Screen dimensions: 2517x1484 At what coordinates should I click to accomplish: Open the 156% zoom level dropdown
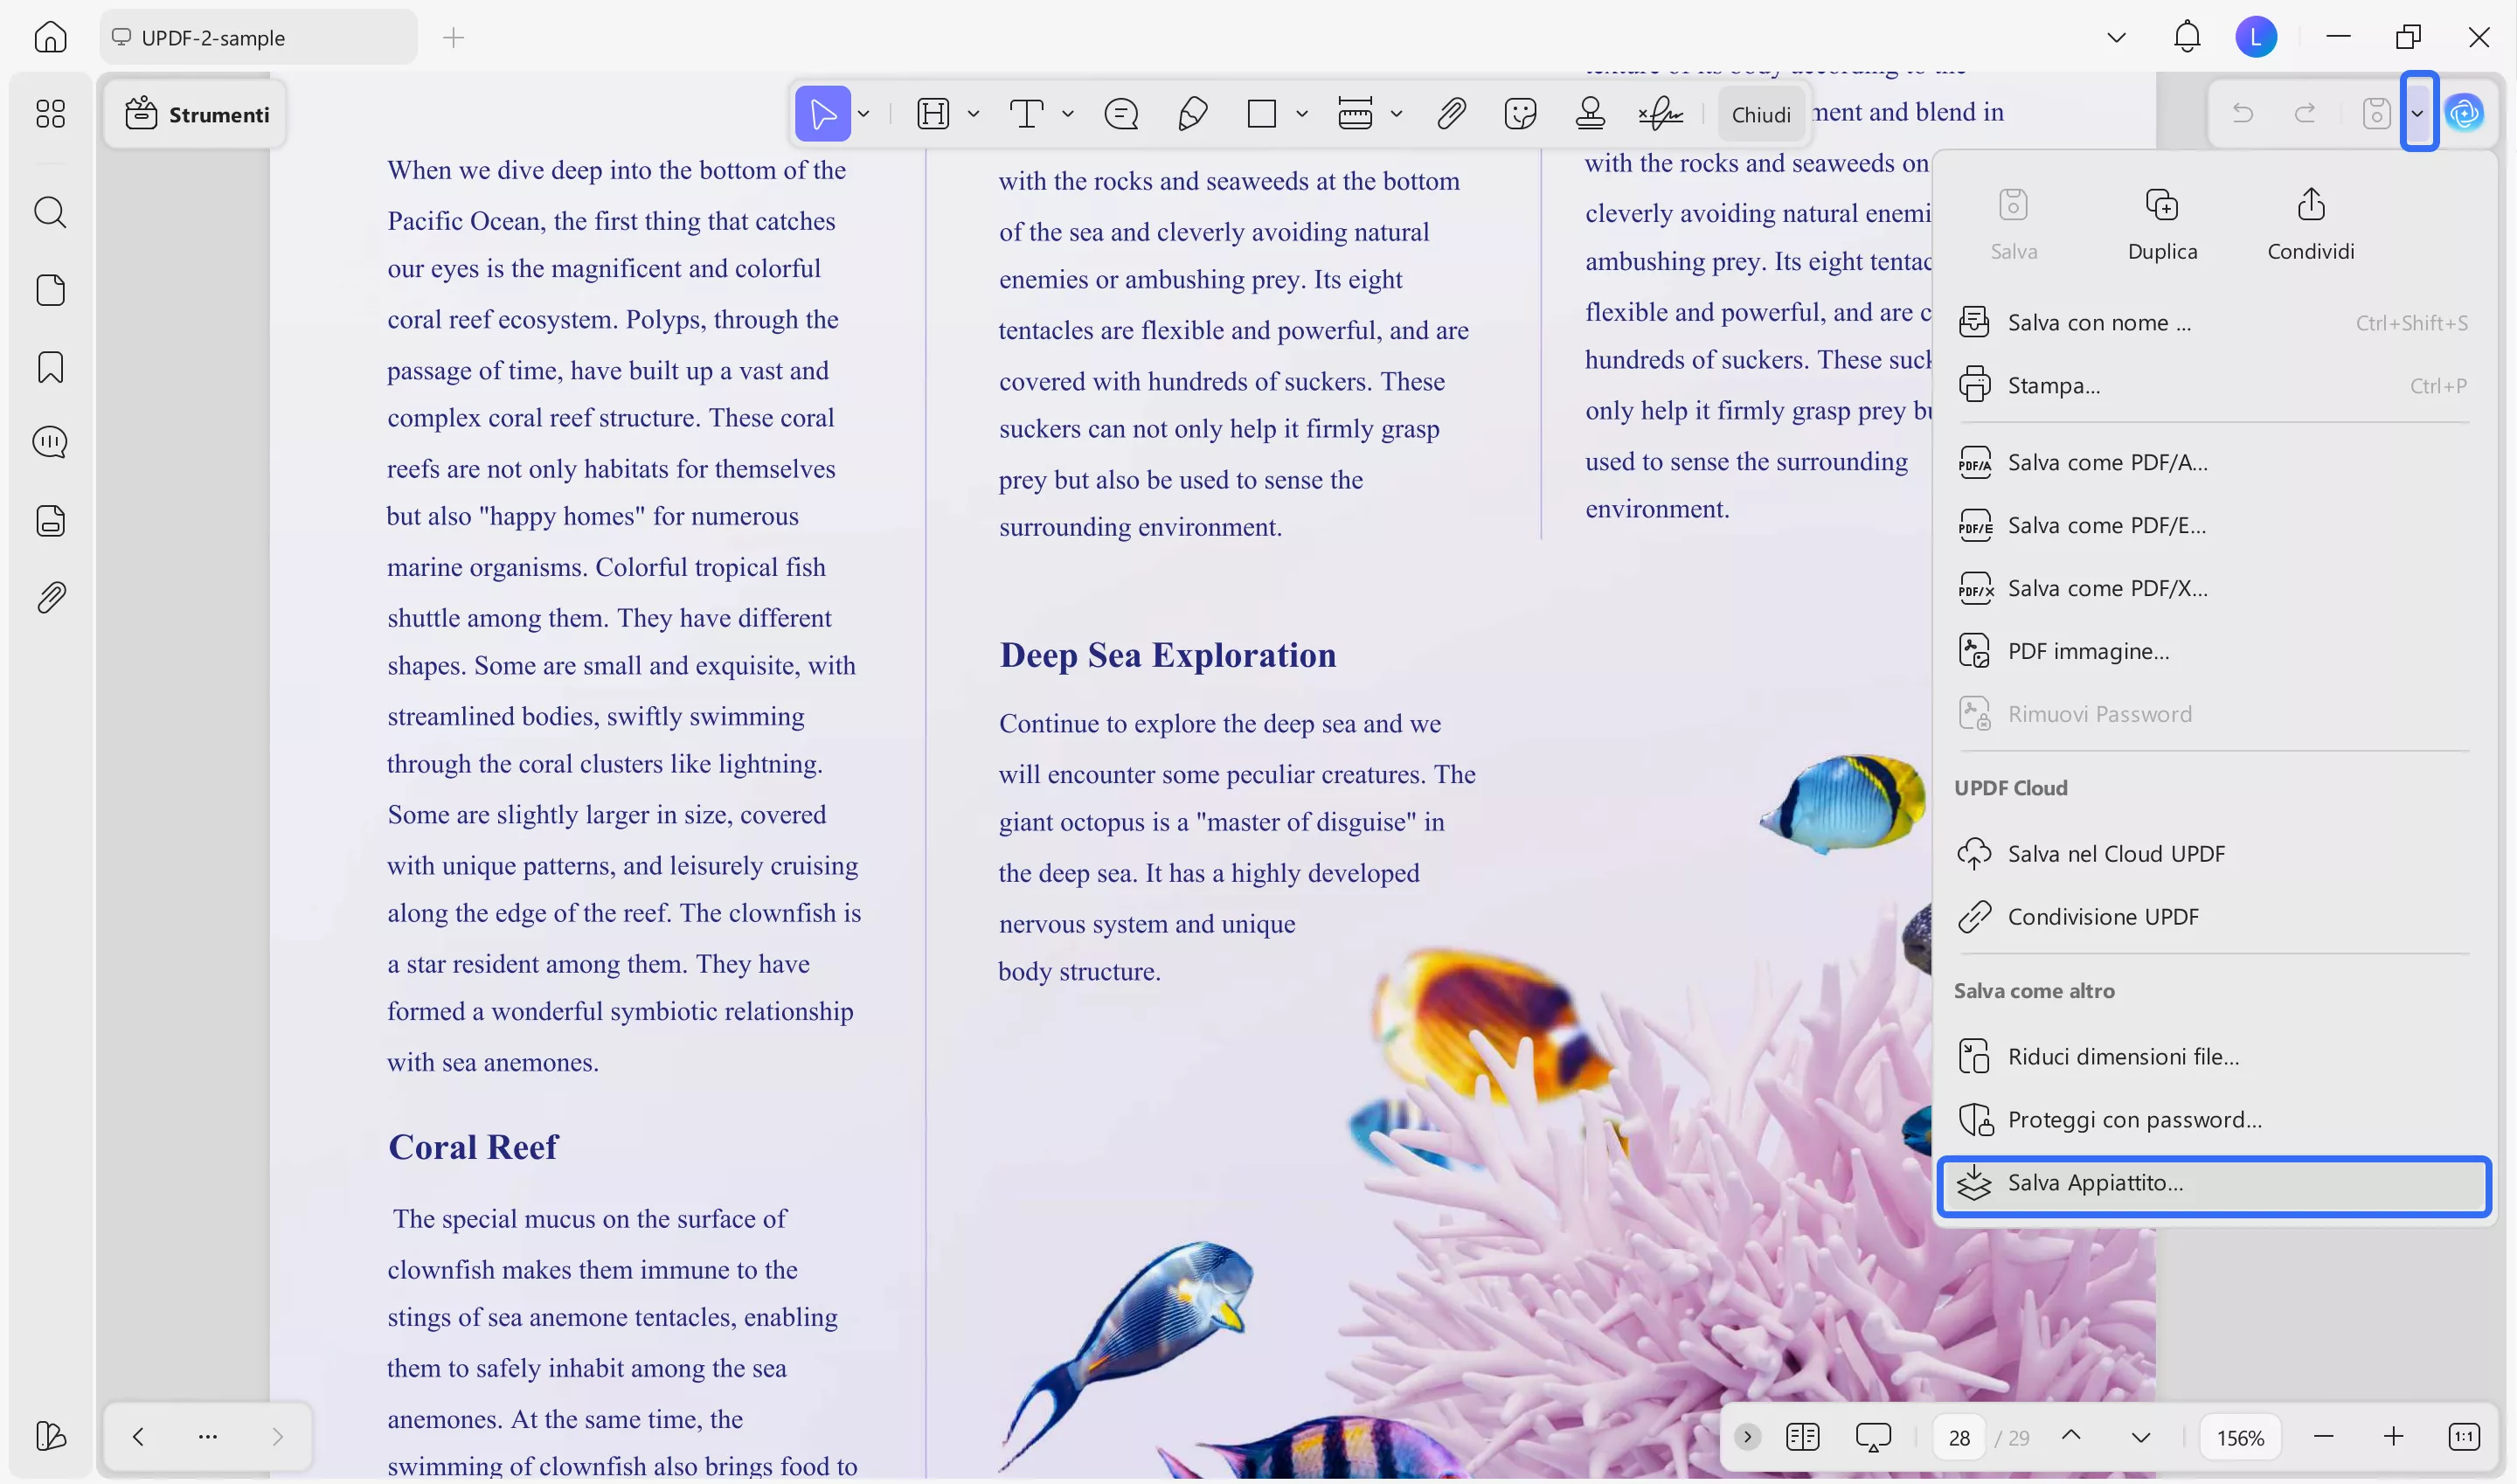pyautogui.click(x=2239, y=1437)
